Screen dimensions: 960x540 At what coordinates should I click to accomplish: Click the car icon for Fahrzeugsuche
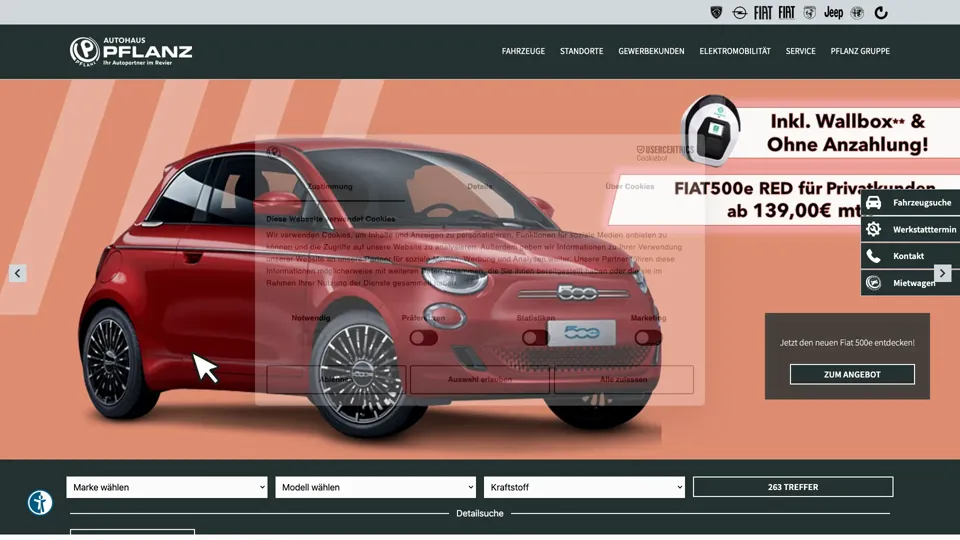pos(874,203)
